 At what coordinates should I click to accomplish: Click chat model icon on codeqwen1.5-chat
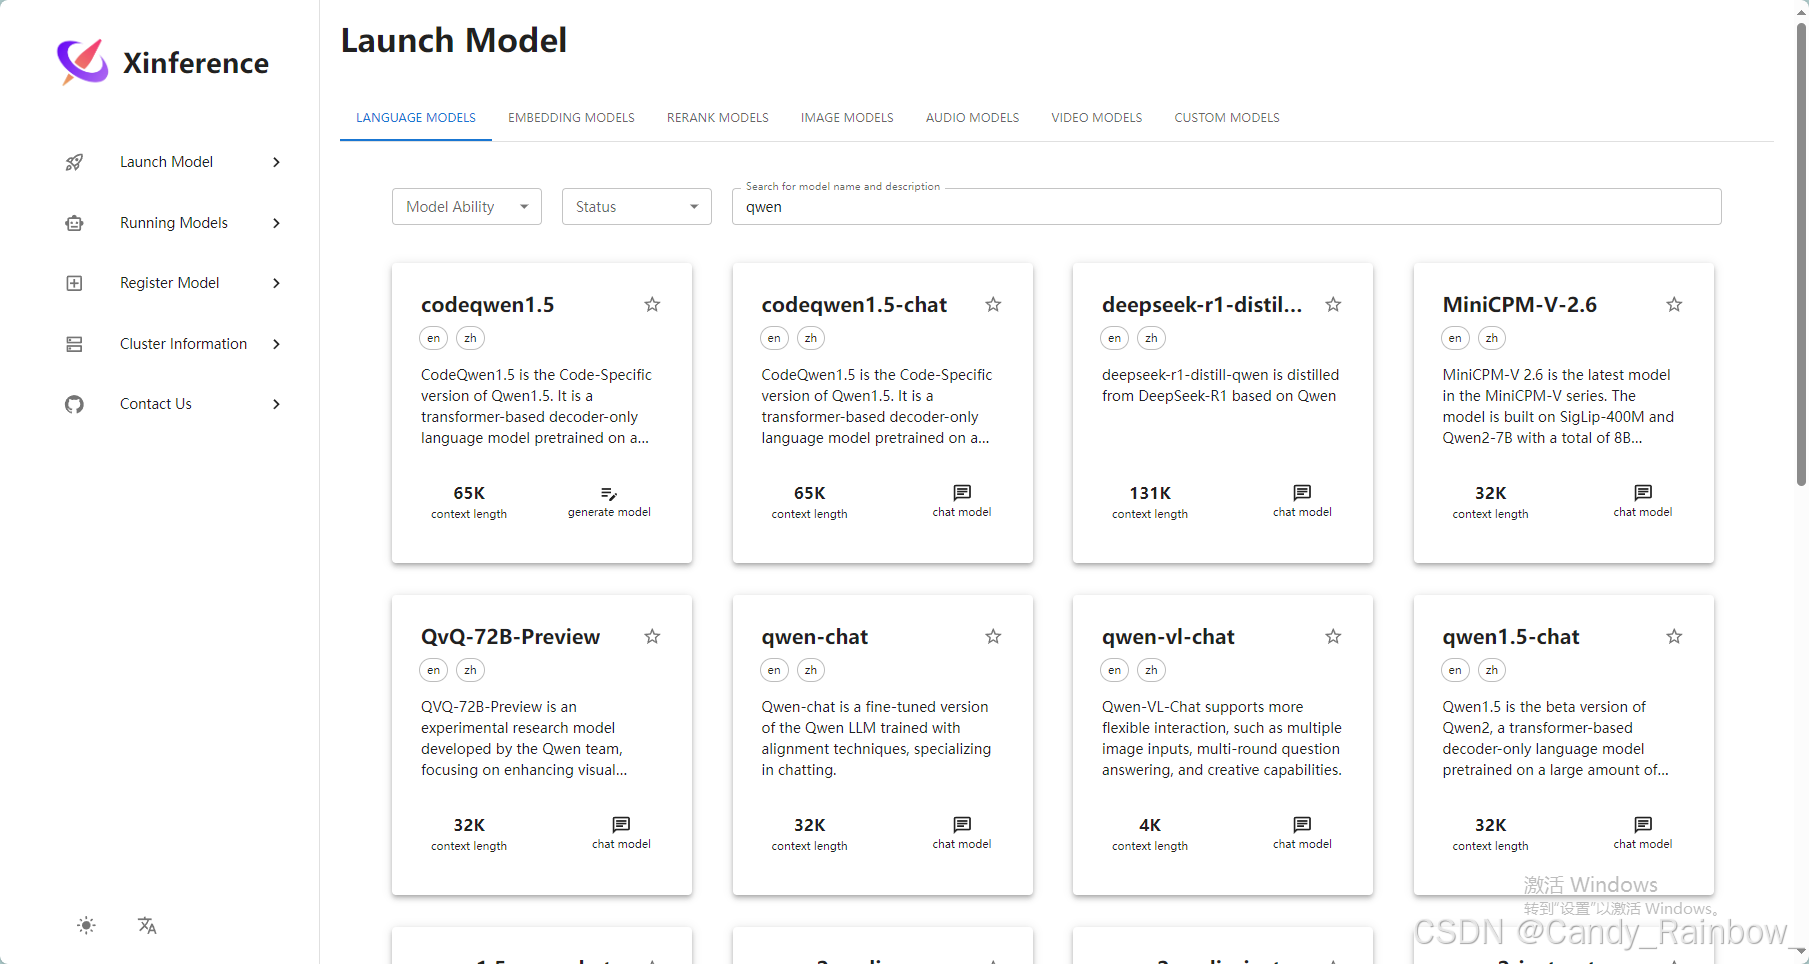click(962, 493)
